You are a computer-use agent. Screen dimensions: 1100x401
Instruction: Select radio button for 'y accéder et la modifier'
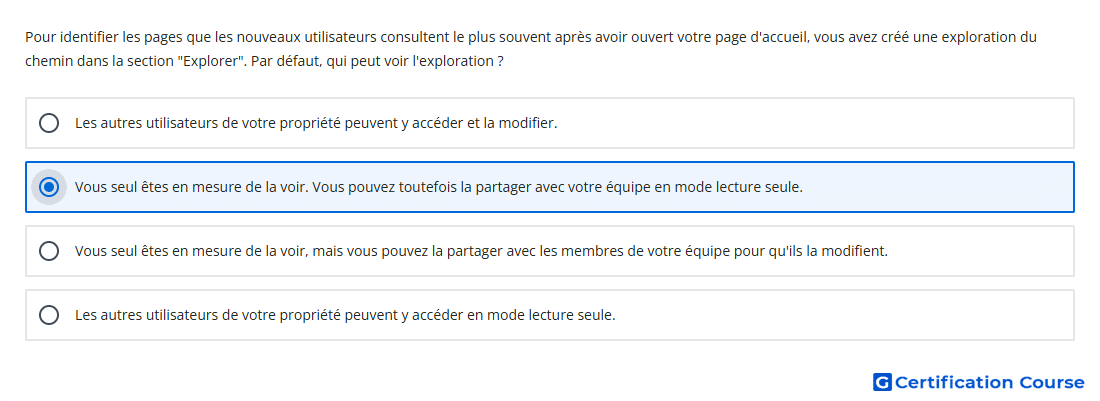click(x=49, y=123)
